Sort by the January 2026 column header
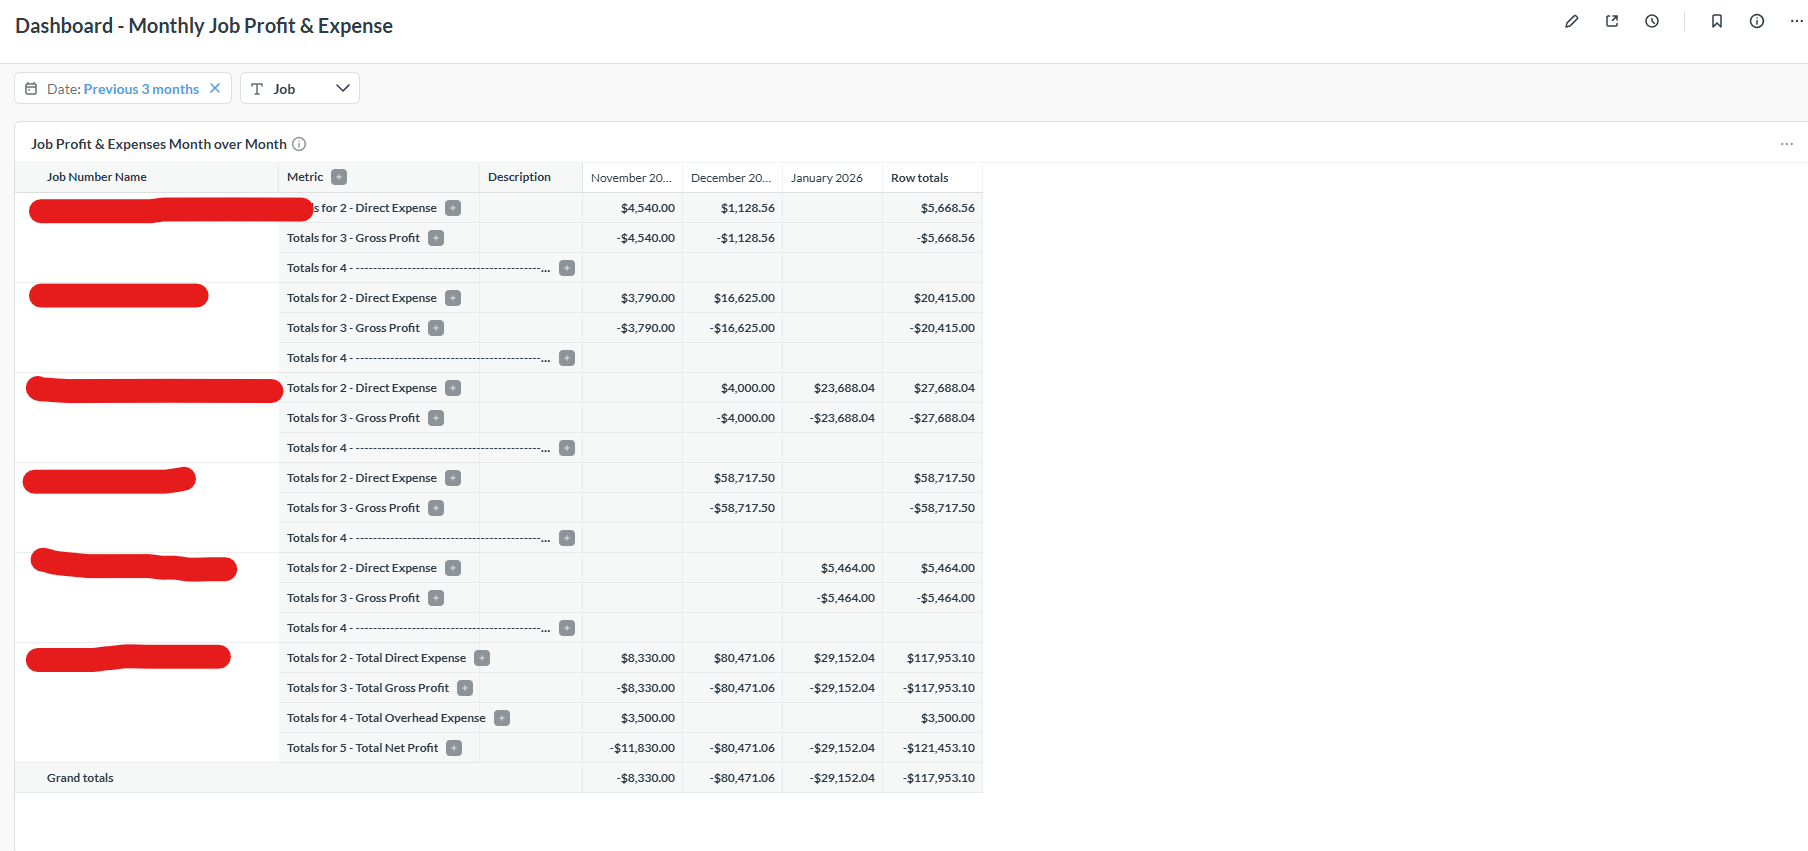 click(x=826, y=178)
